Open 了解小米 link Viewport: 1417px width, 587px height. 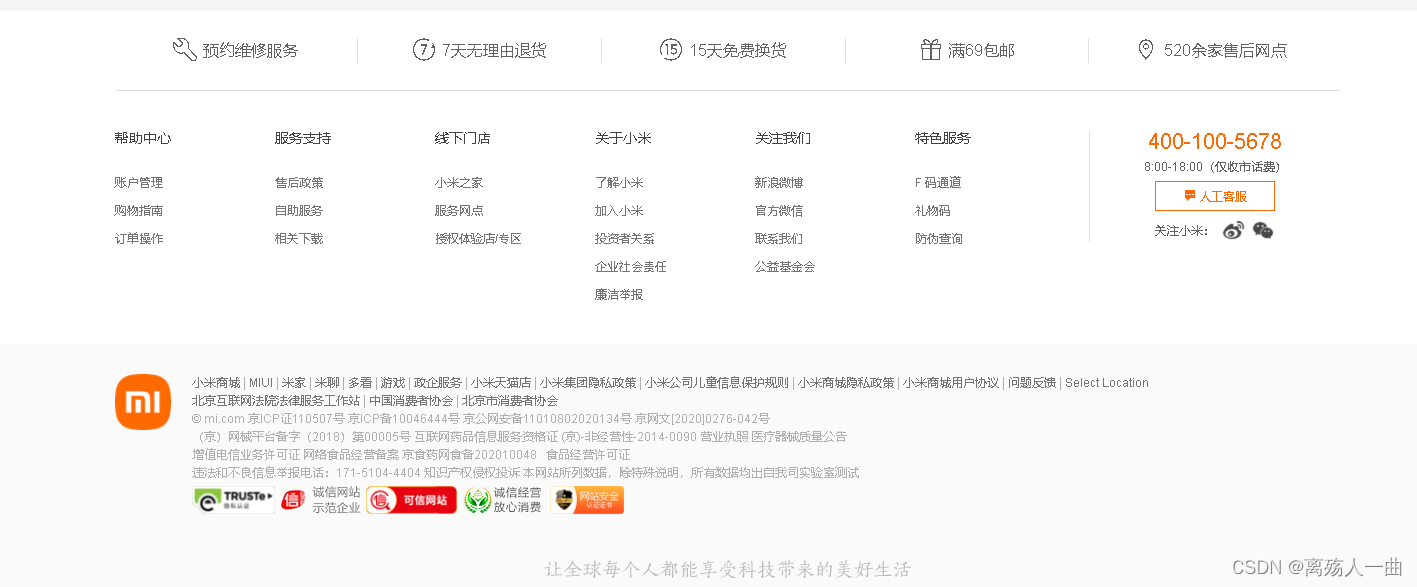click(619, 183)
